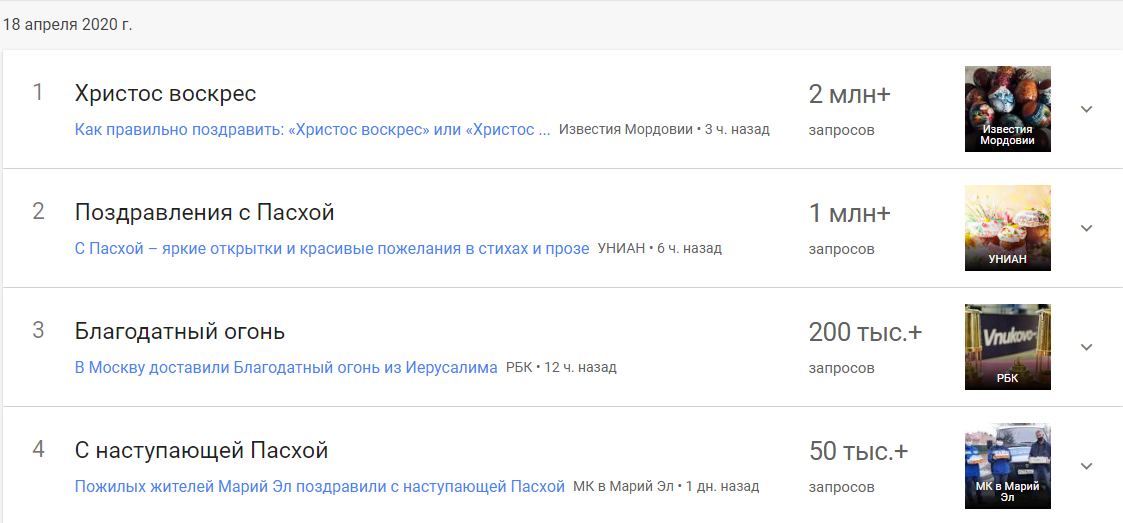The height and width of the screenshot is (523, 1123).
Task: Open the РБК Благодатный огонь article link
Action: [286, 368]
